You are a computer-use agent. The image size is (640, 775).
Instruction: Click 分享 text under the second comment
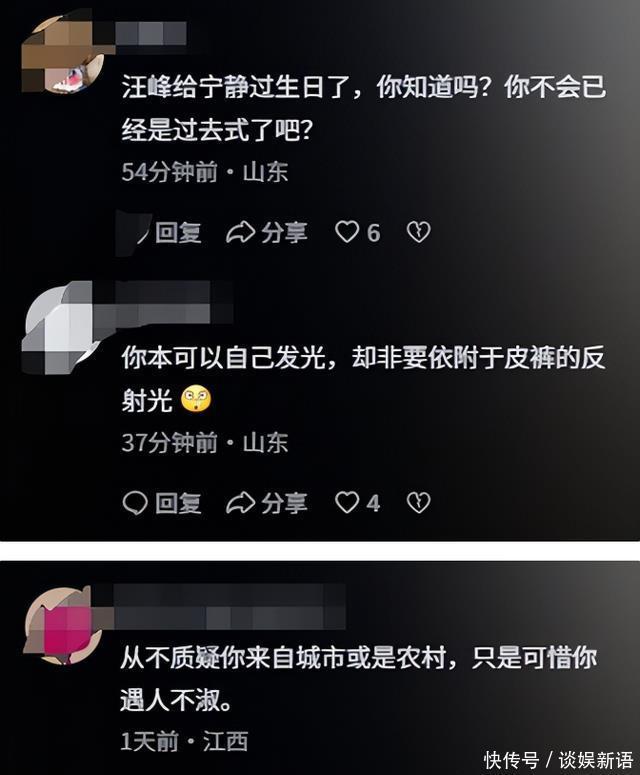point(284,503)
